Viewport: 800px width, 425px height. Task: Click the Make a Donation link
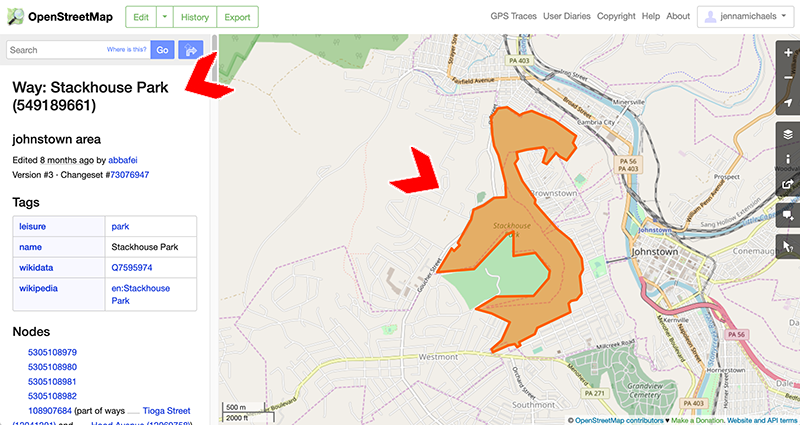697,420
